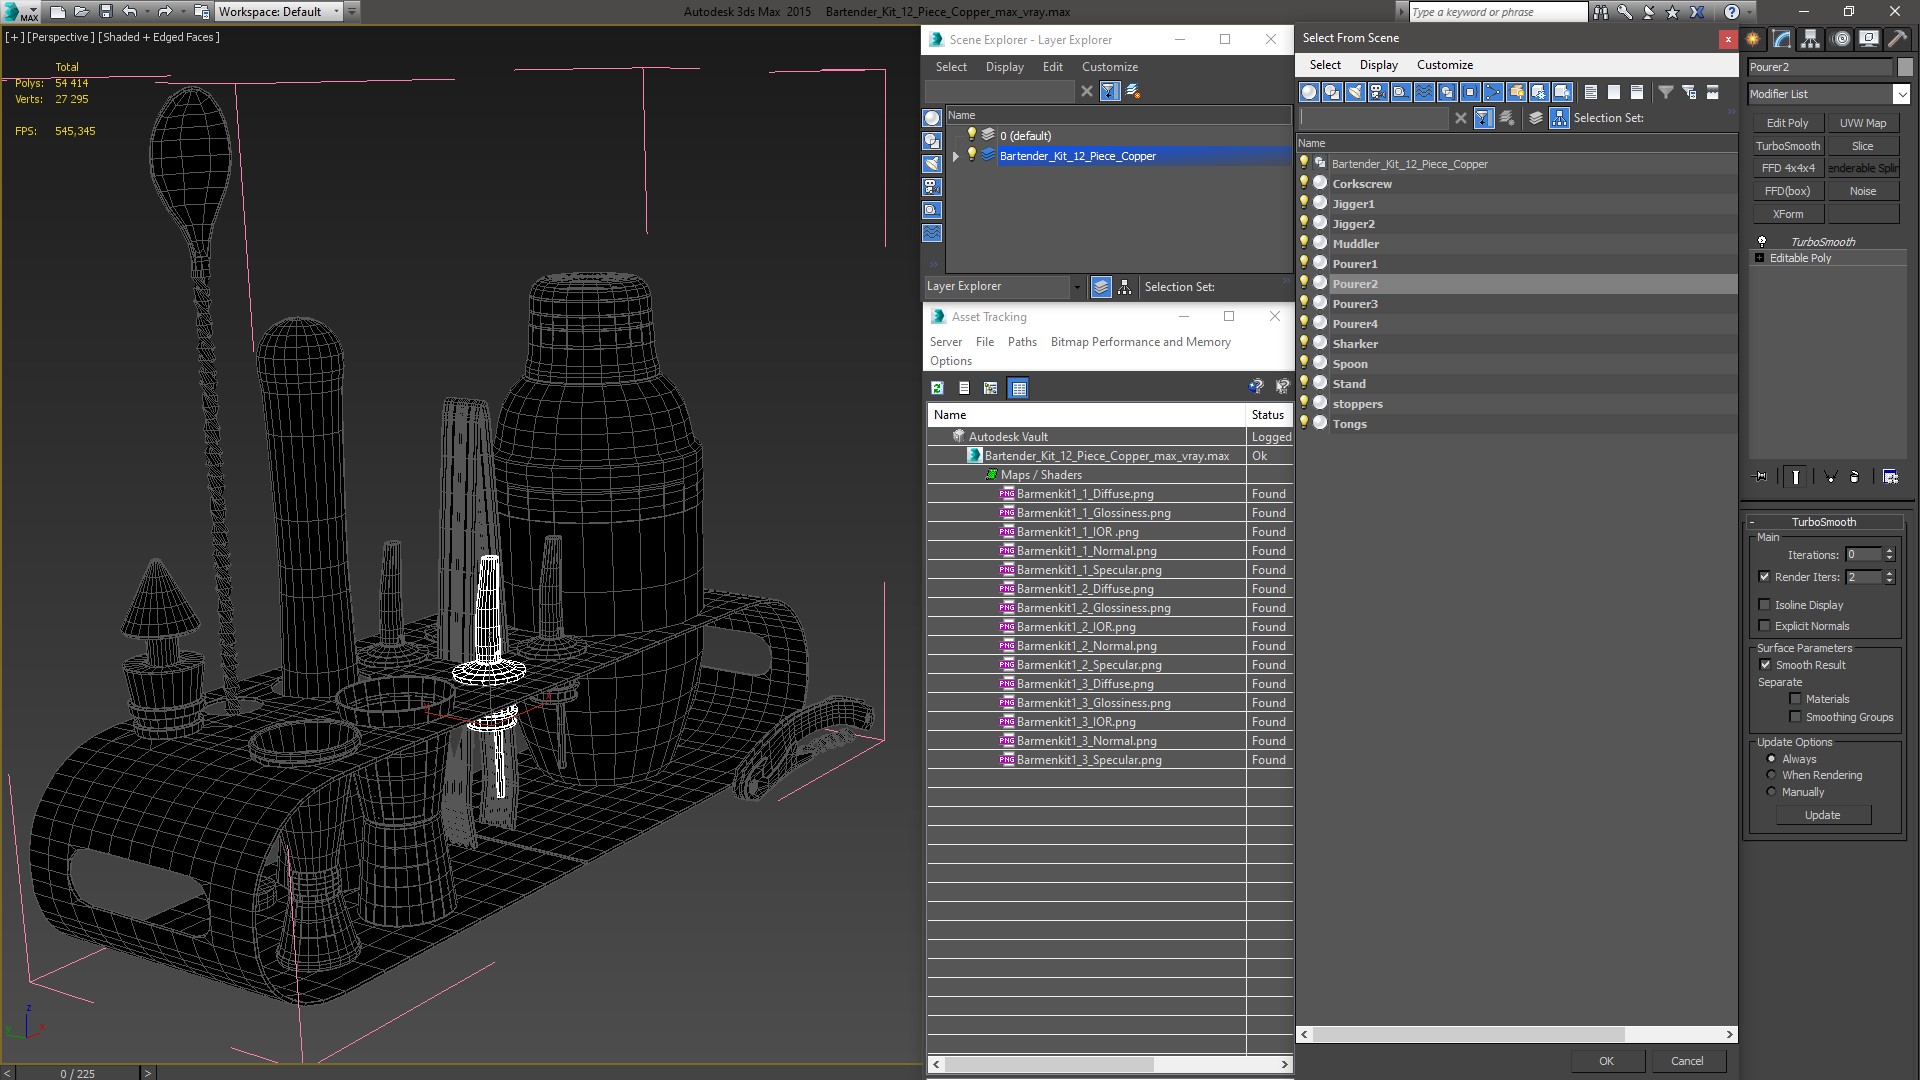Expand Editable Poly in modifier stack
1920x1080 pixels.
click(1760, 258)
